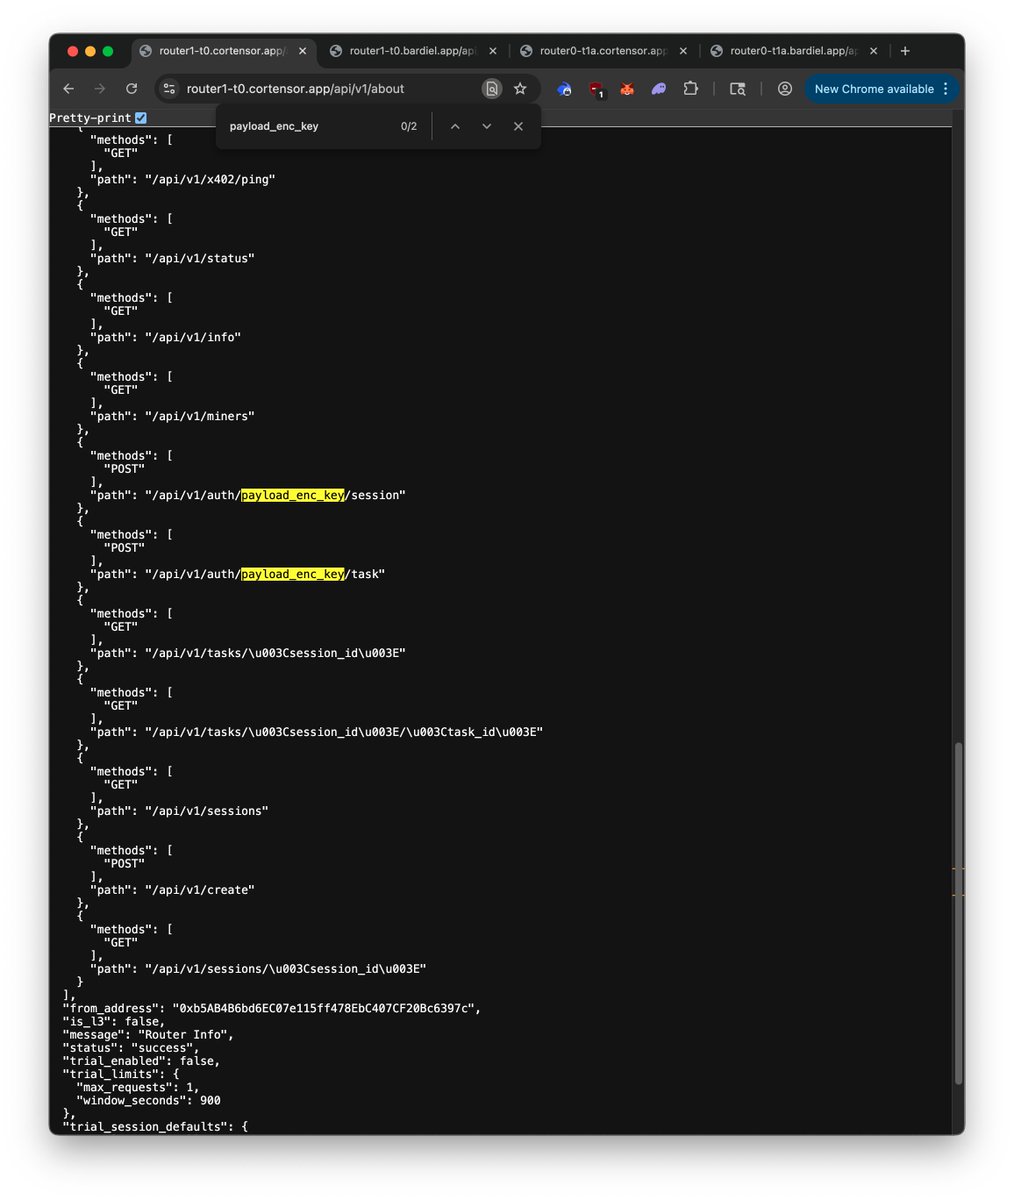Click the "/api/v1/miners" path text
The width and height of the screenshot is (1014, 1200).
tap(200, 416)
